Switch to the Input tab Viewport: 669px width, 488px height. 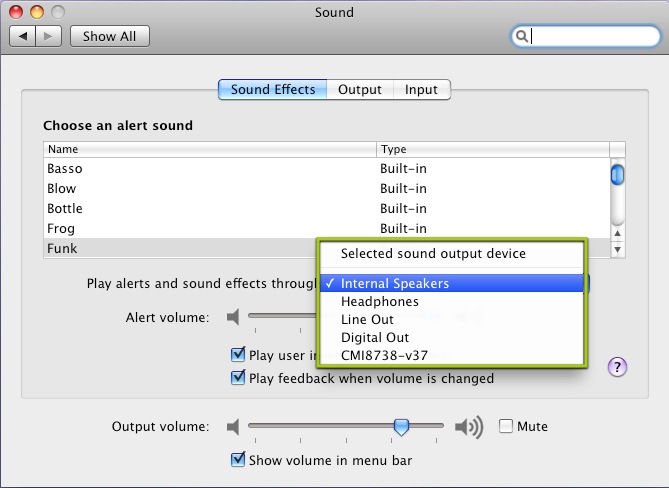coord(421,89)
